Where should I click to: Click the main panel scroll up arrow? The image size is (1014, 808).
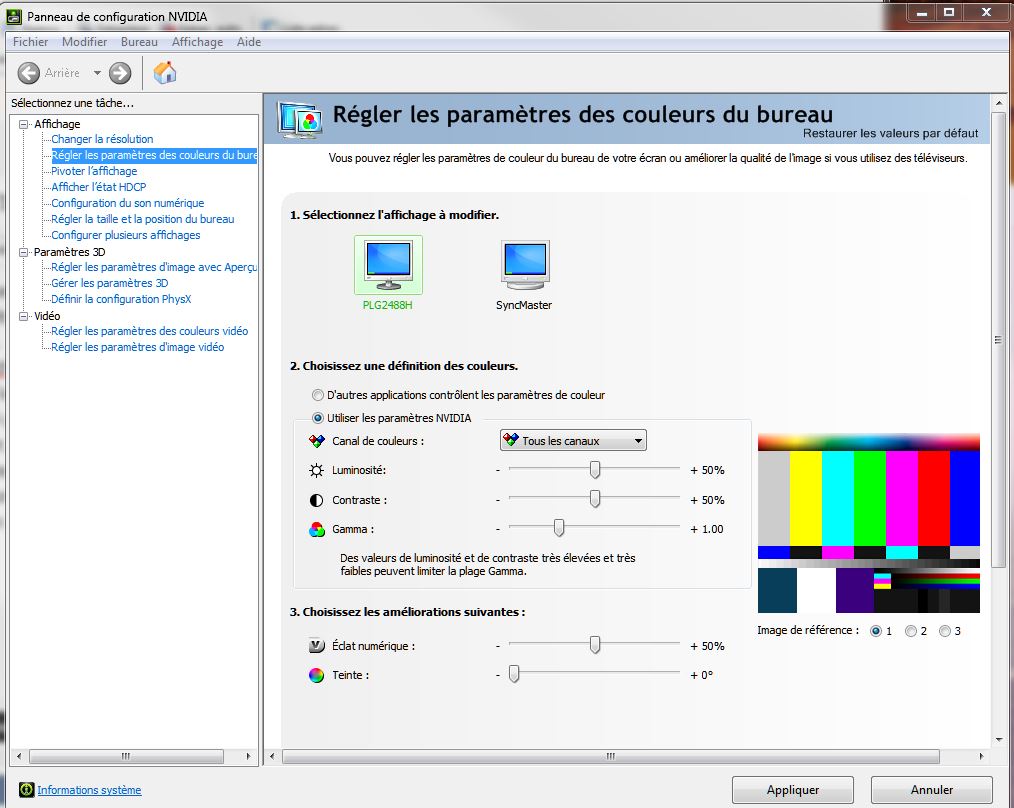999,103
